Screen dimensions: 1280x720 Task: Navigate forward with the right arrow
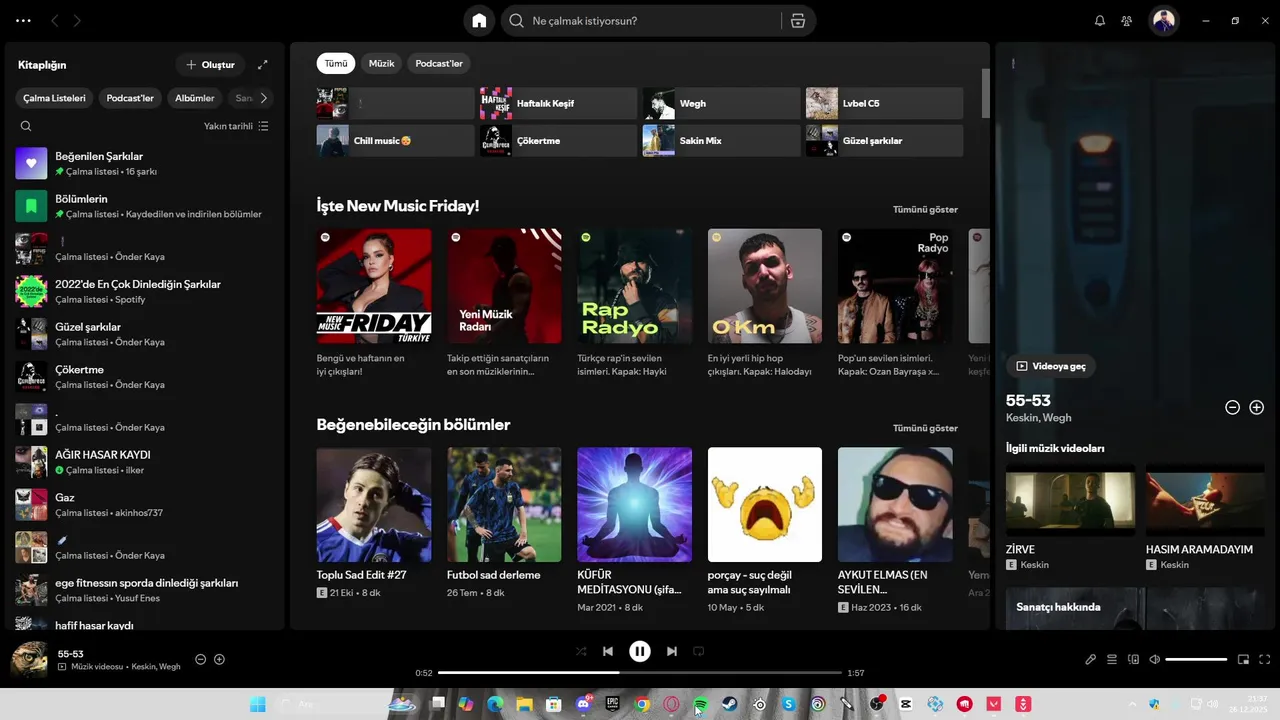[78, 20]
